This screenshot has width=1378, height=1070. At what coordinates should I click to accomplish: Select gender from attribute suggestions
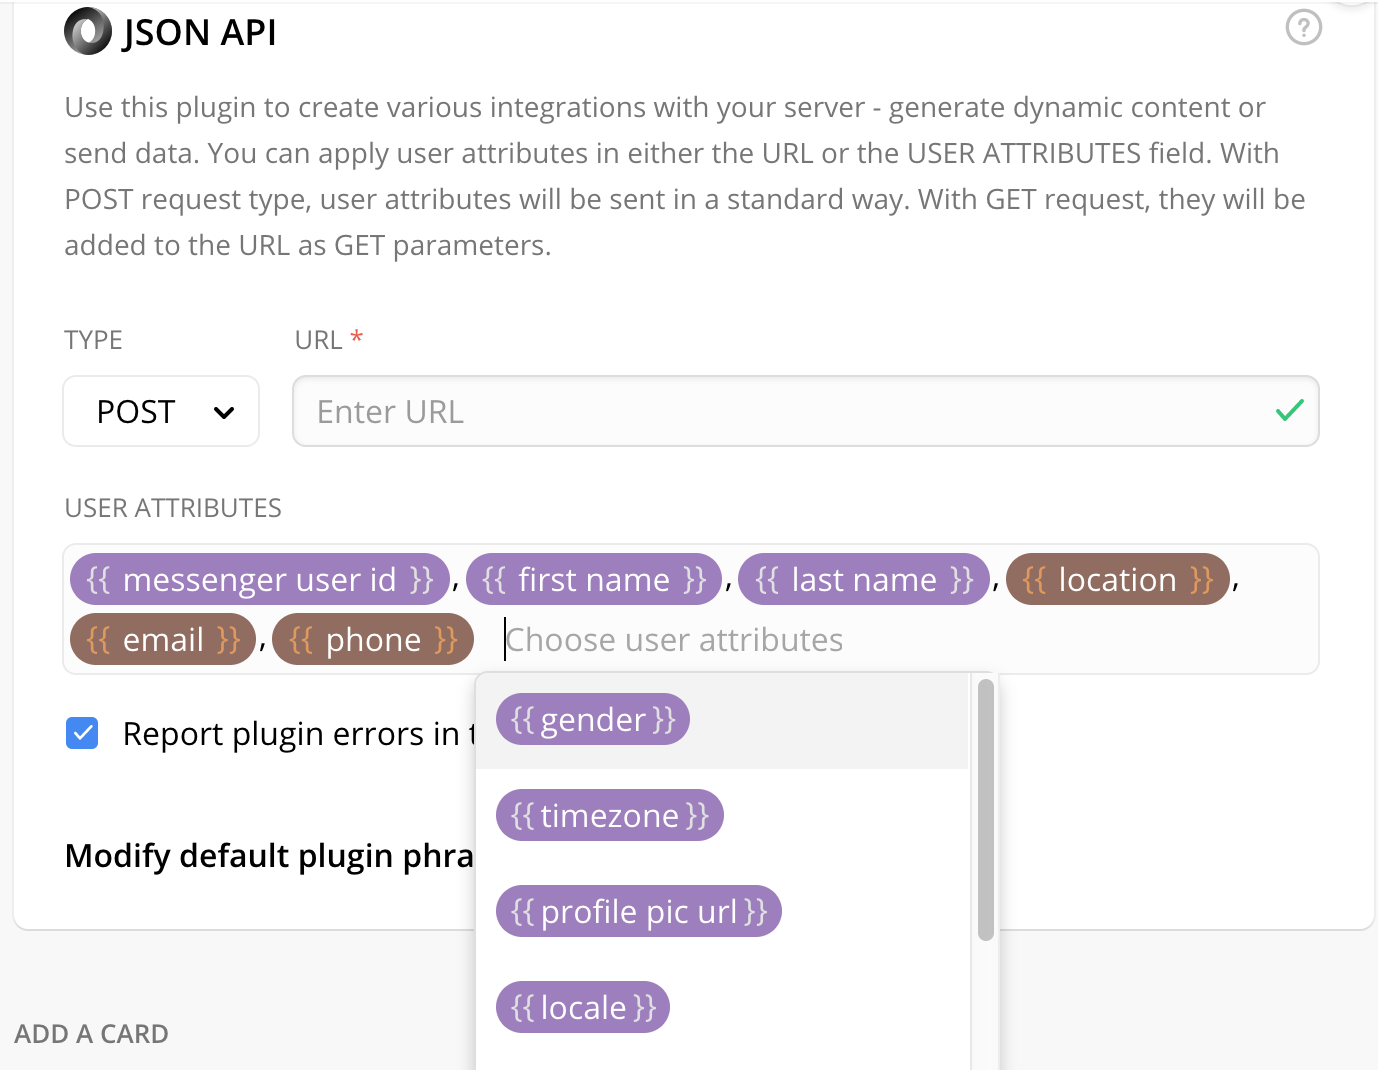click(x=593, y=720)
